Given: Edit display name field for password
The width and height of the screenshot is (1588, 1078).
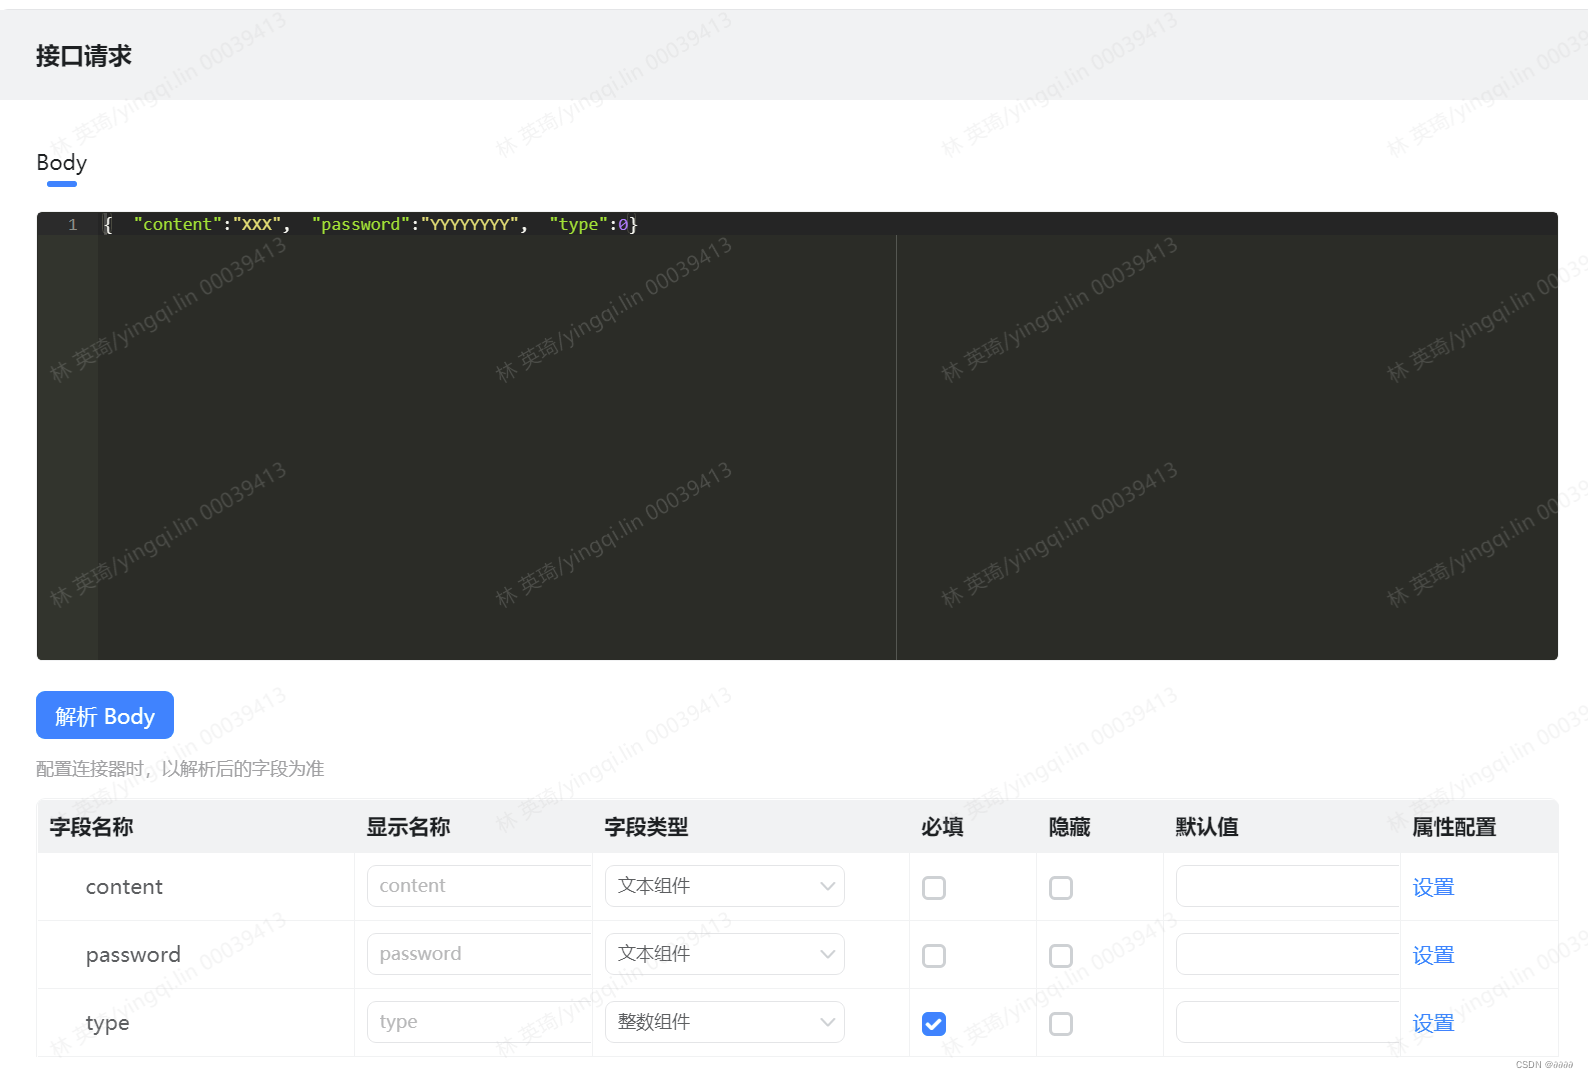Looking at the screenshot, I should point(480,954).
